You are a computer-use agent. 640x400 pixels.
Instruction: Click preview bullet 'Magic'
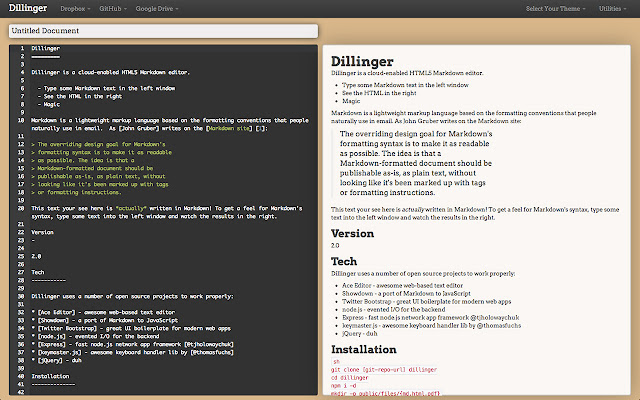(x=351, y=101)
